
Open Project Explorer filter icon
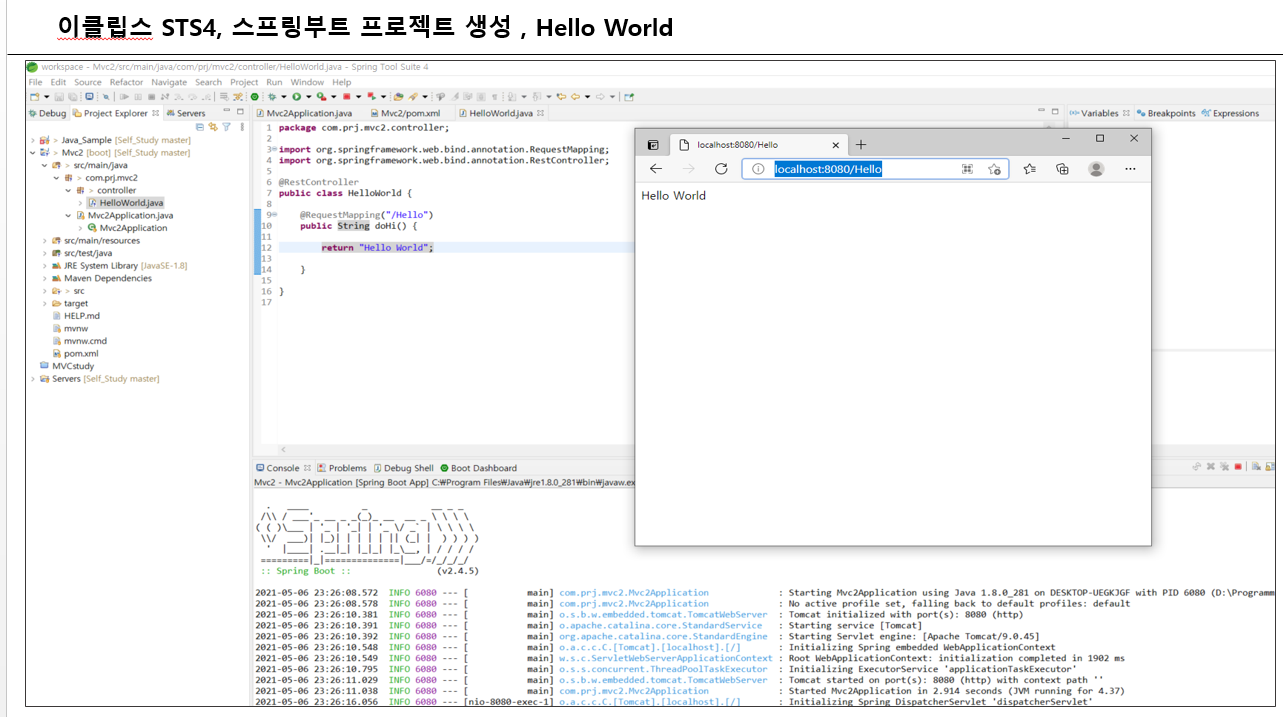pyautogui.click(x=226, y=127)
